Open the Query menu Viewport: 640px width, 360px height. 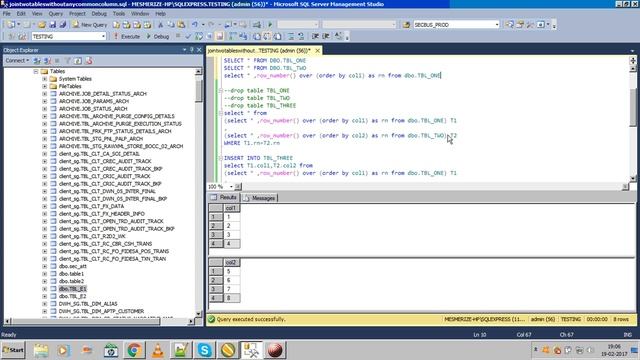tap(56, 13)
